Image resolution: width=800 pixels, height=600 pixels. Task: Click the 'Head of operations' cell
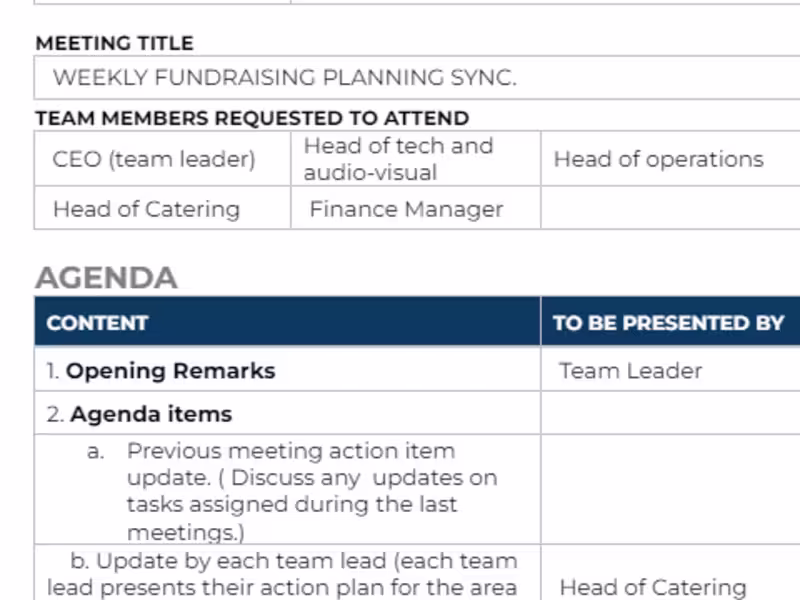click(658, 159)
